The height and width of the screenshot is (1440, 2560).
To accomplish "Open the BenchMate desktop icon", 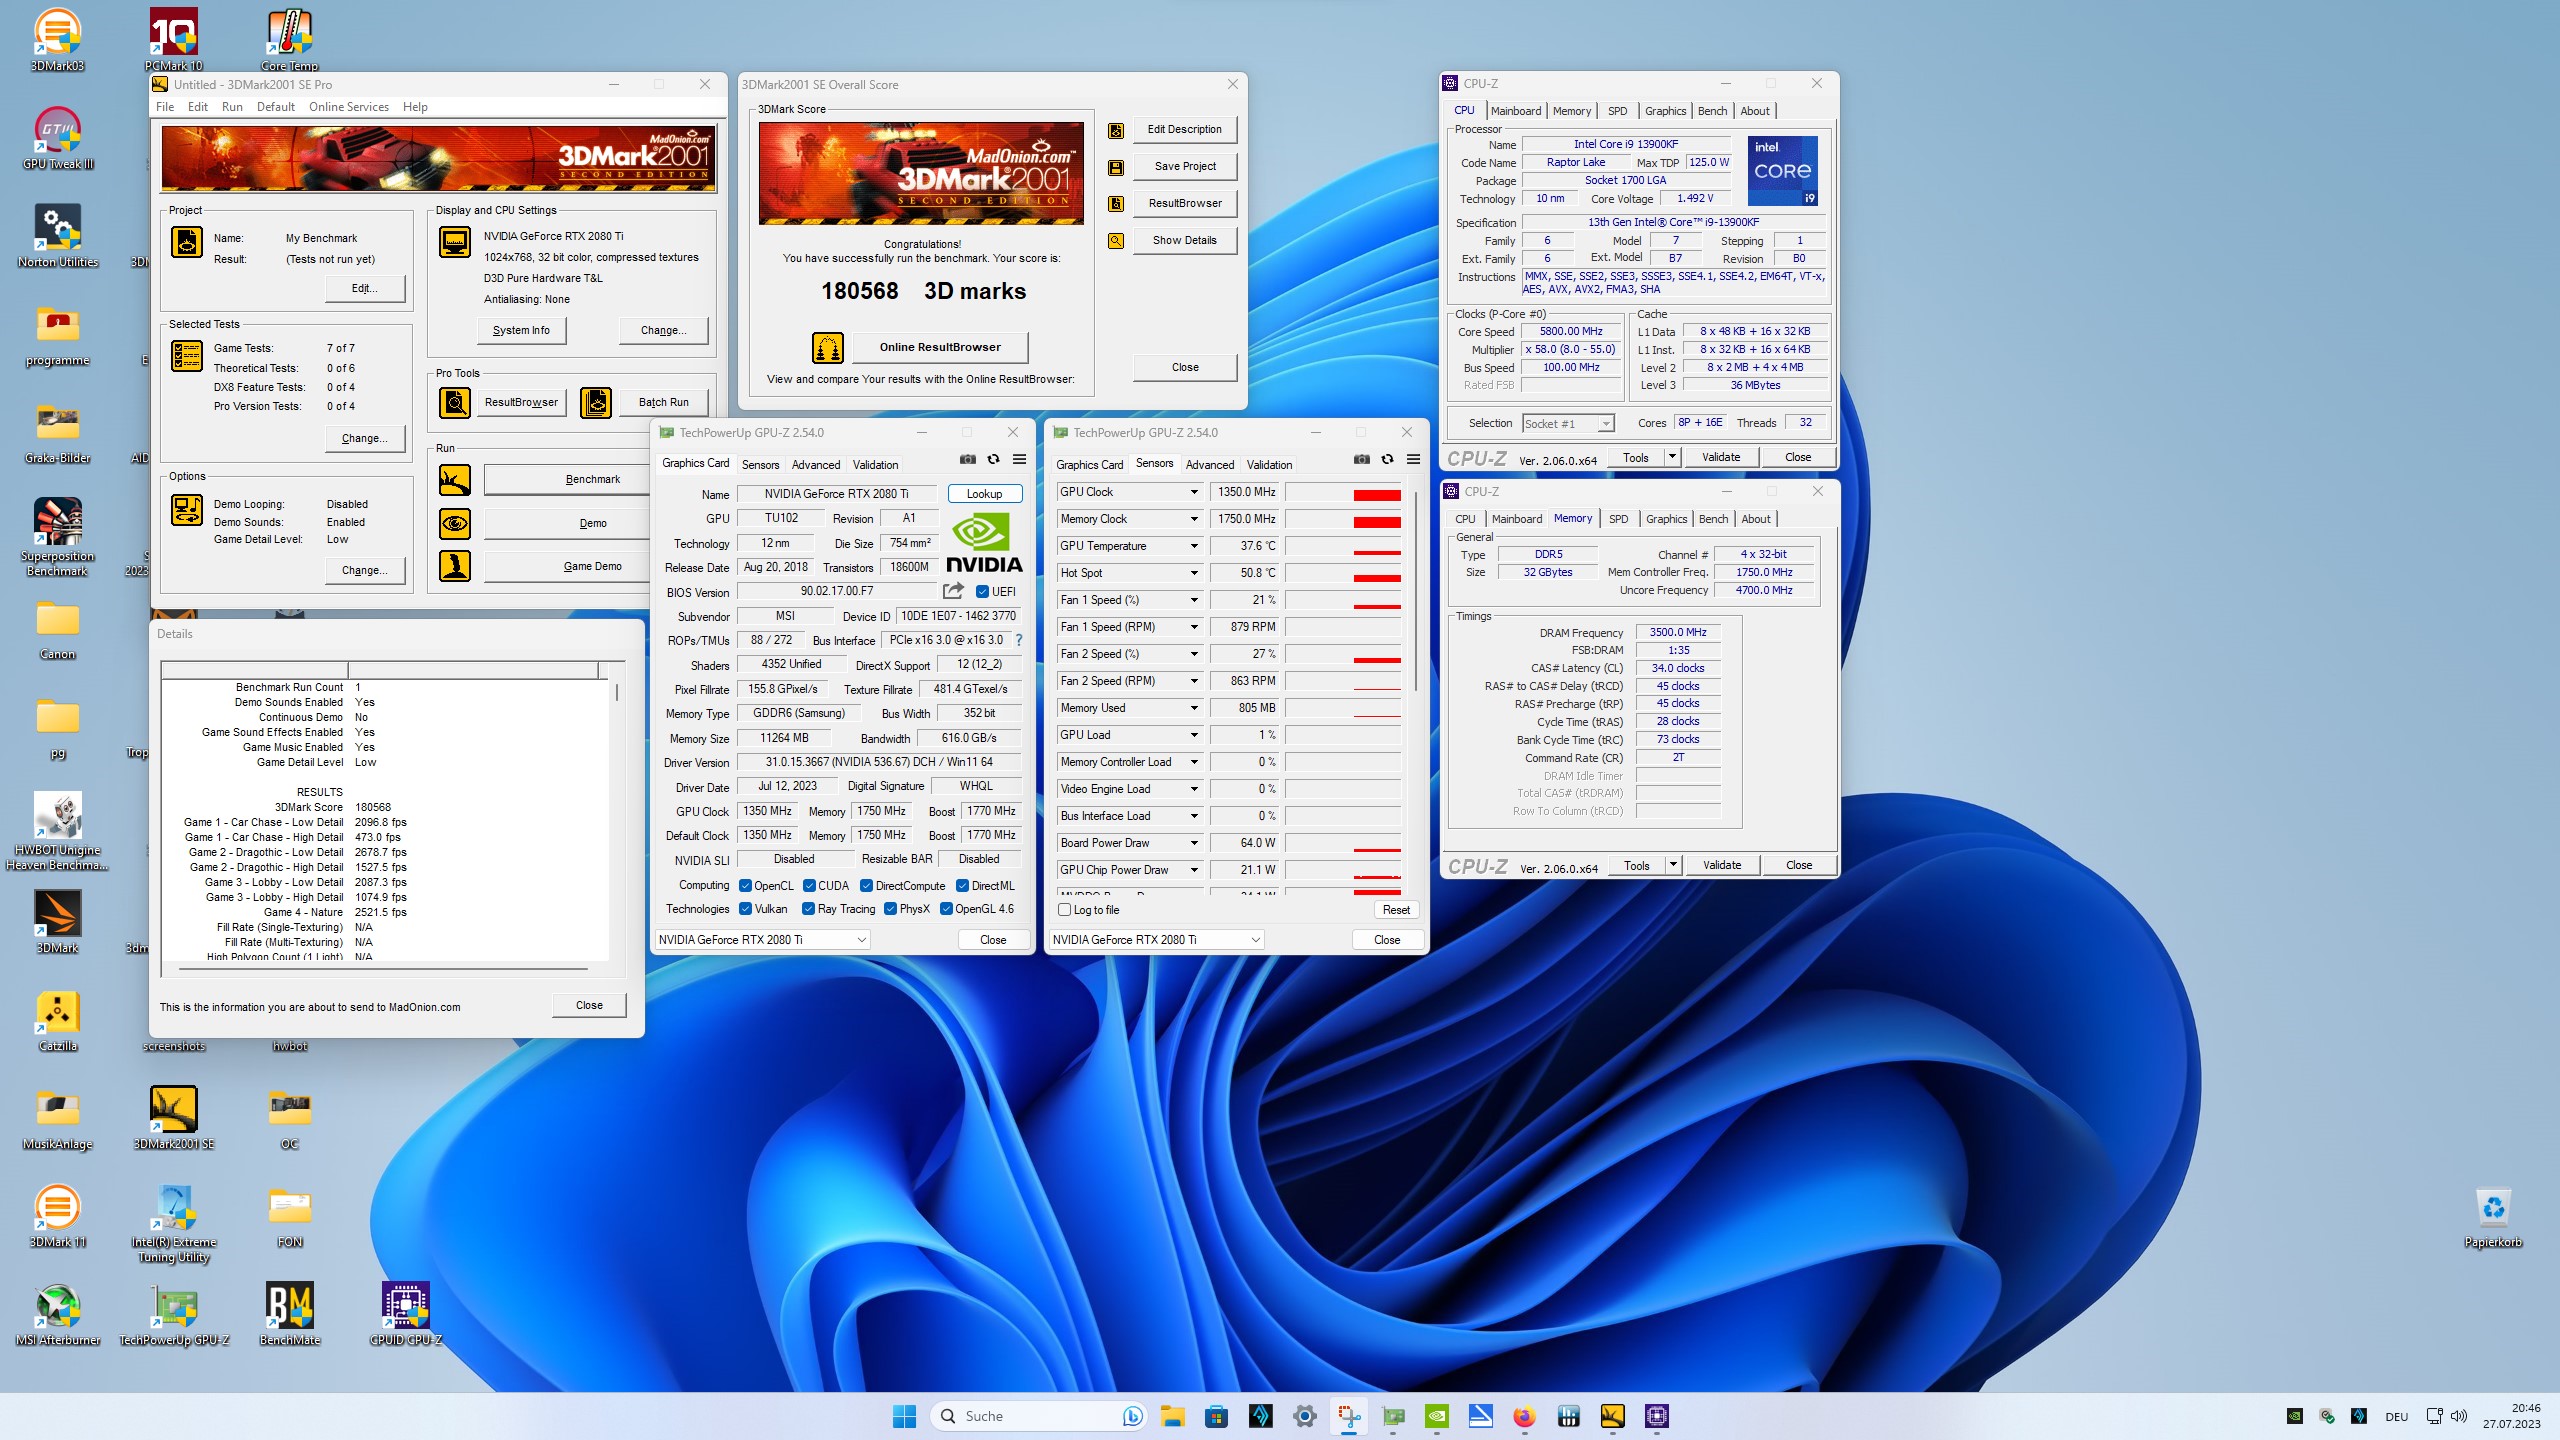I will [289, 1314].
